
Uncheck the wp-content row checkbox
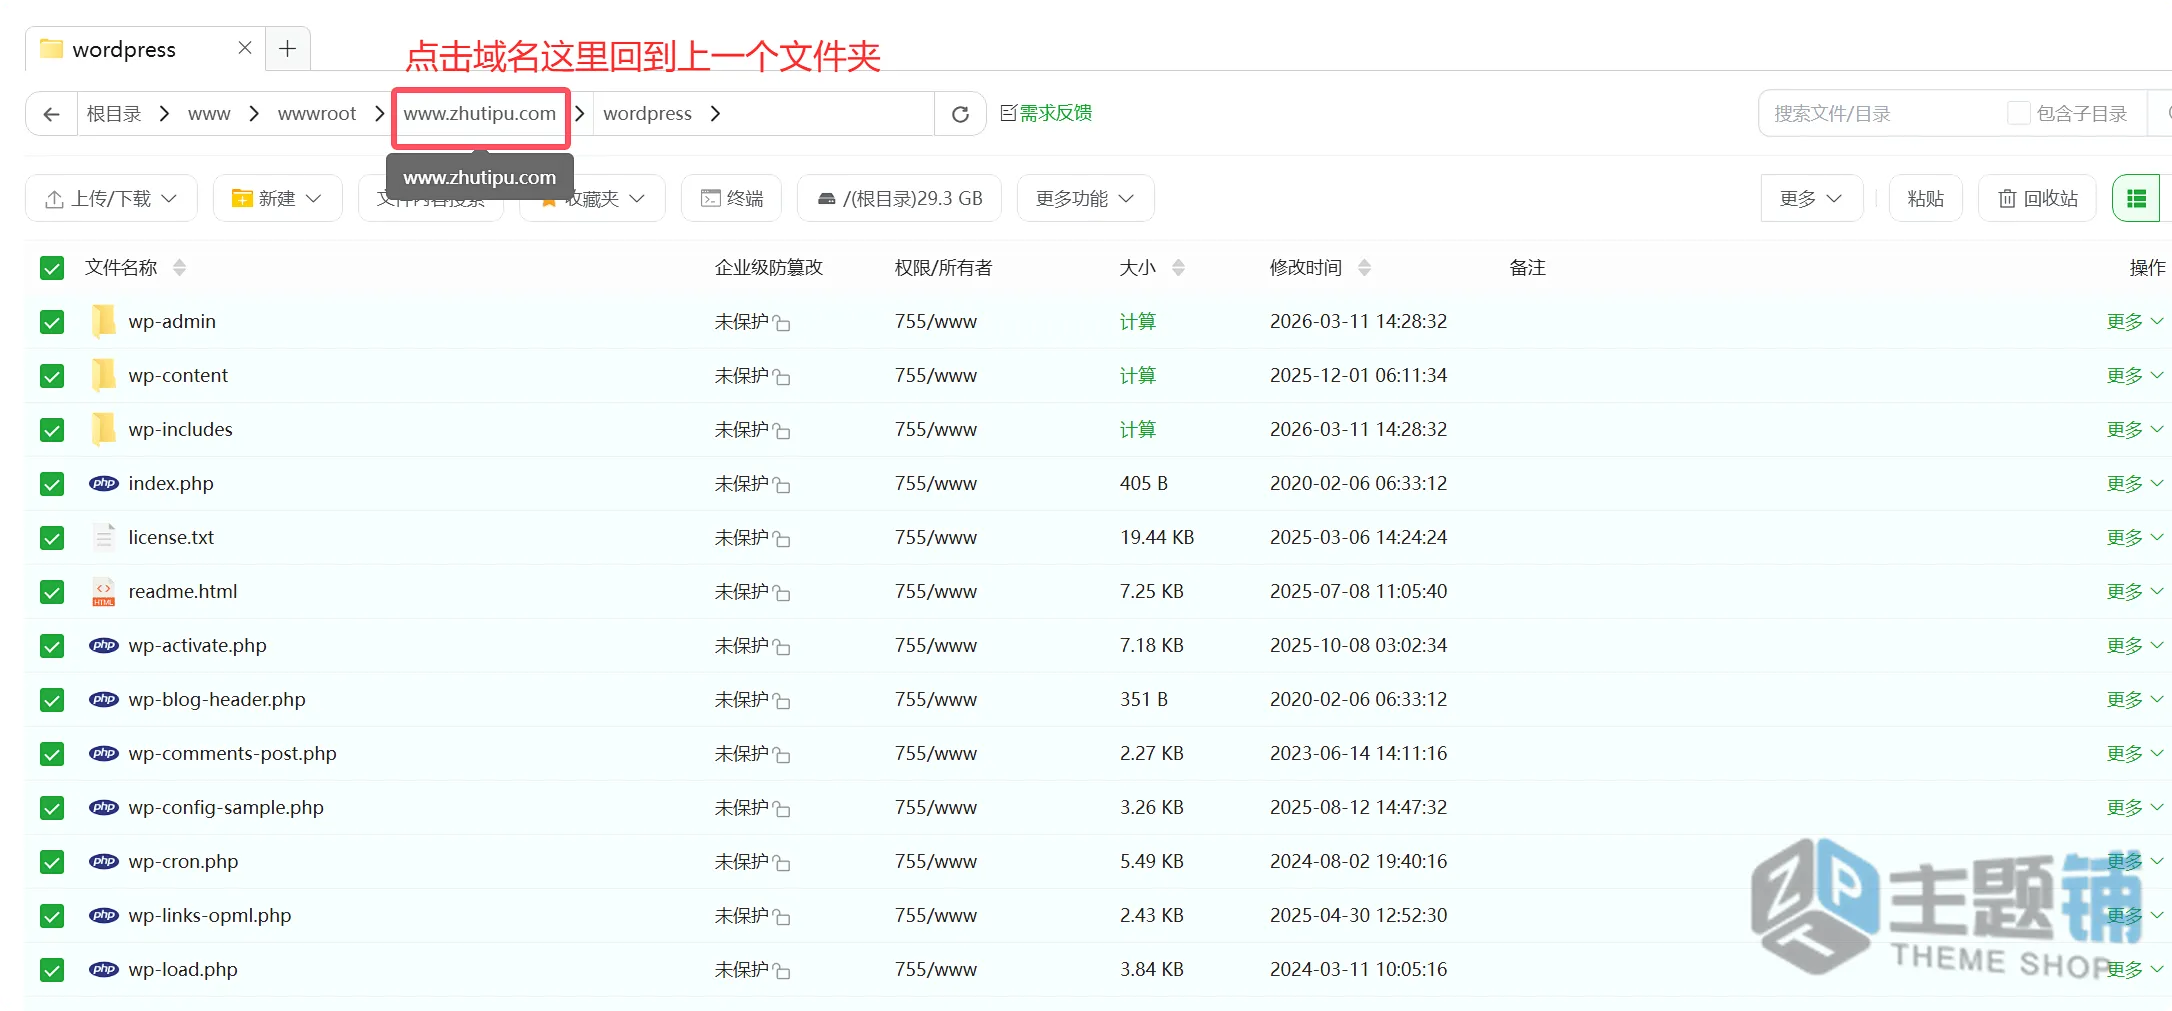pyautogui.click(x=52, y=376)
